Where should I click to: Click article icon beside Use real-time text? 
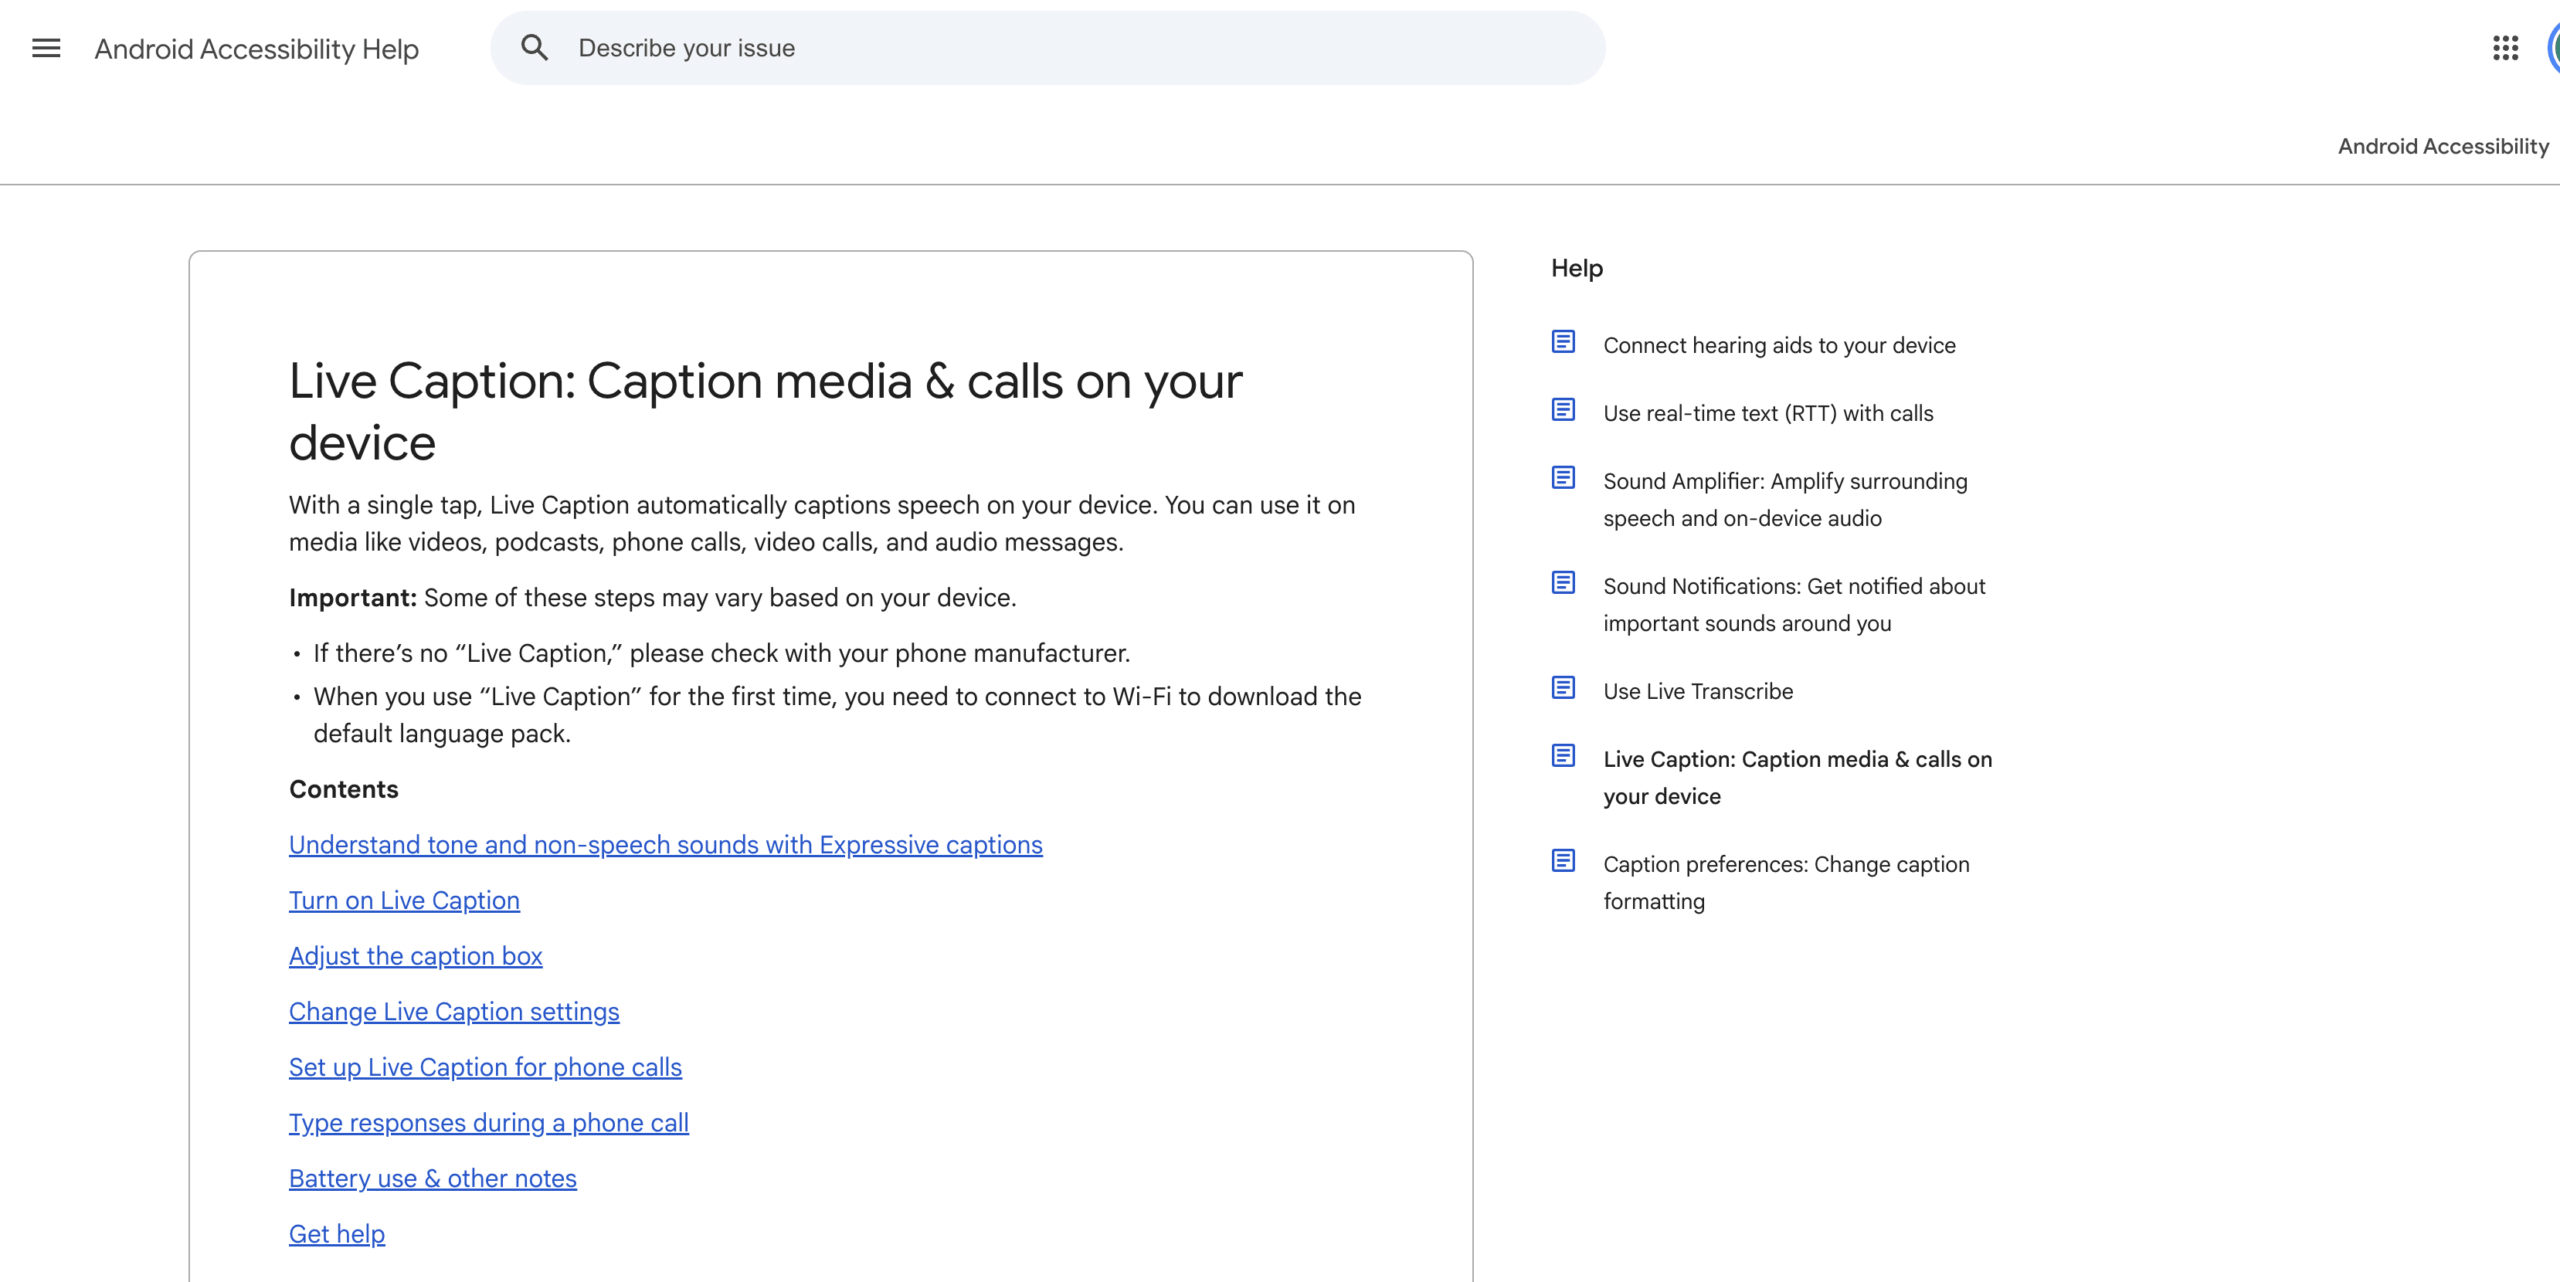[x=1563, y=410]
